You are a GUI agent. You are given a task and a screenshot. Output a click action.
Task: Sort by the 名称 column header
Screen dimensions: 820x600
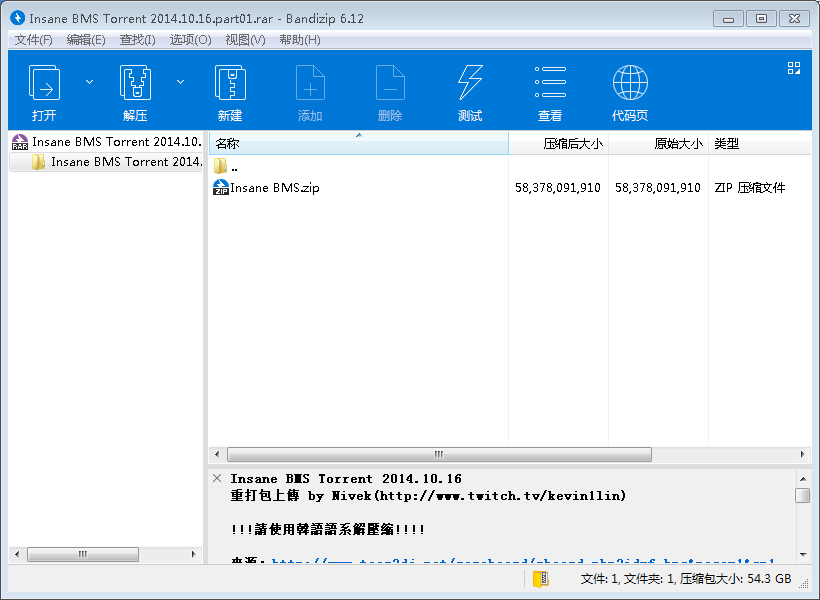359,143
